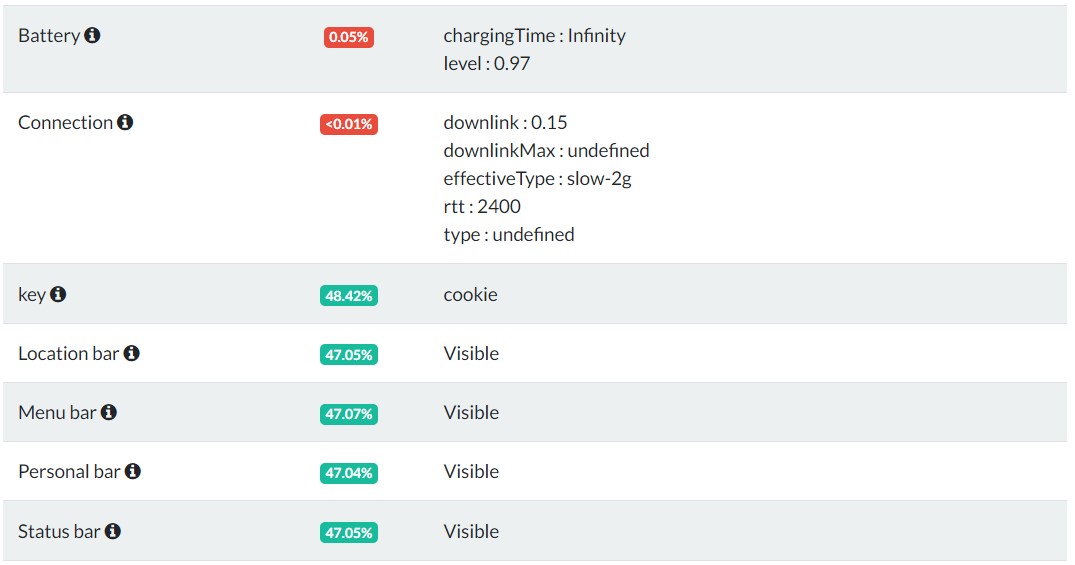Click the 'rtt : 2400' value

pos(482,207)
